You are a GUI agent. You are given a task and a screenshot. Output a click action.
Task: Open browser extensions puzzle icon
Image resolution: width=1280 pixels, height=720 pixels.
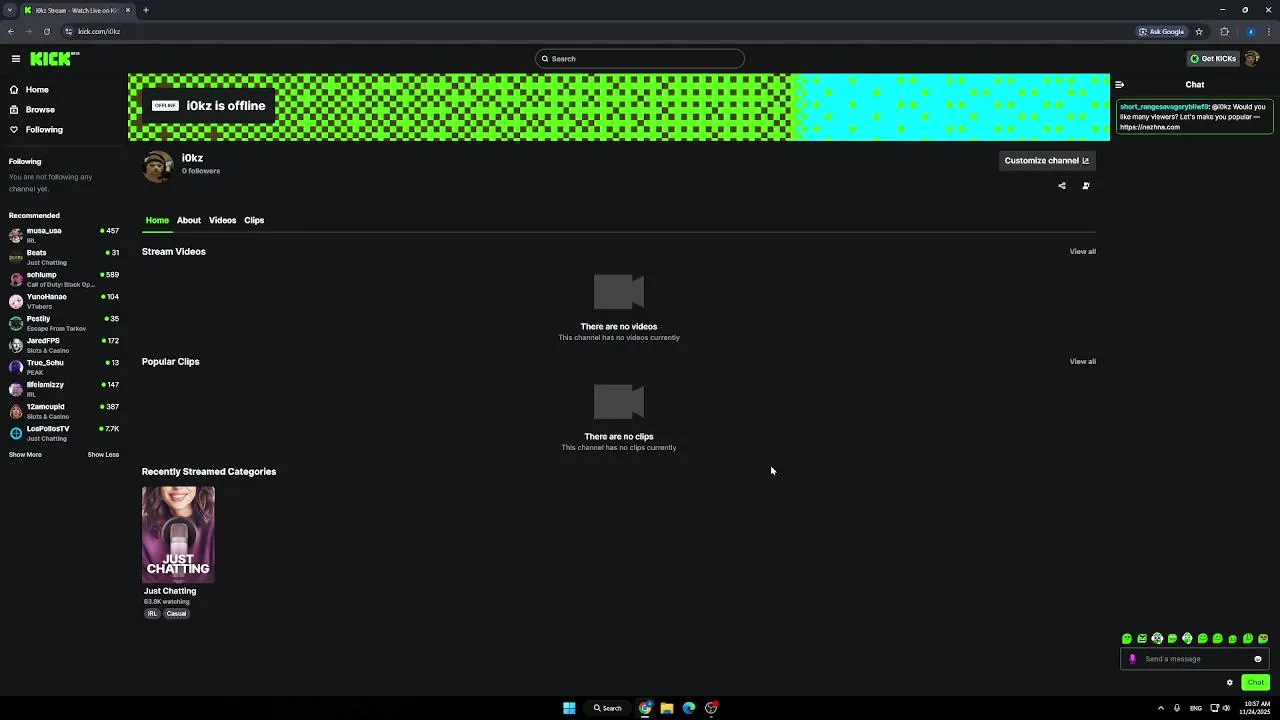[x=1224, y=31]
